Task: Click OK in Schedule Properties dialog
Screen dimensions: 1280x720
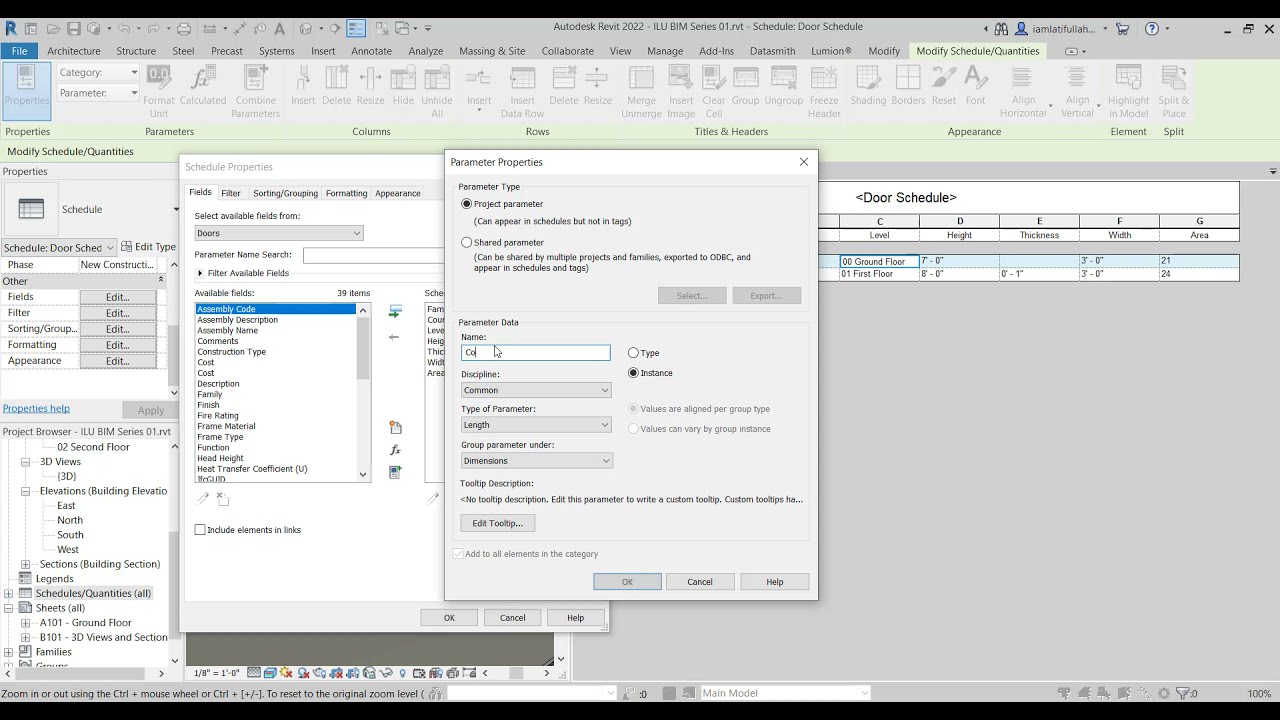Action: (x=449, y=618)
